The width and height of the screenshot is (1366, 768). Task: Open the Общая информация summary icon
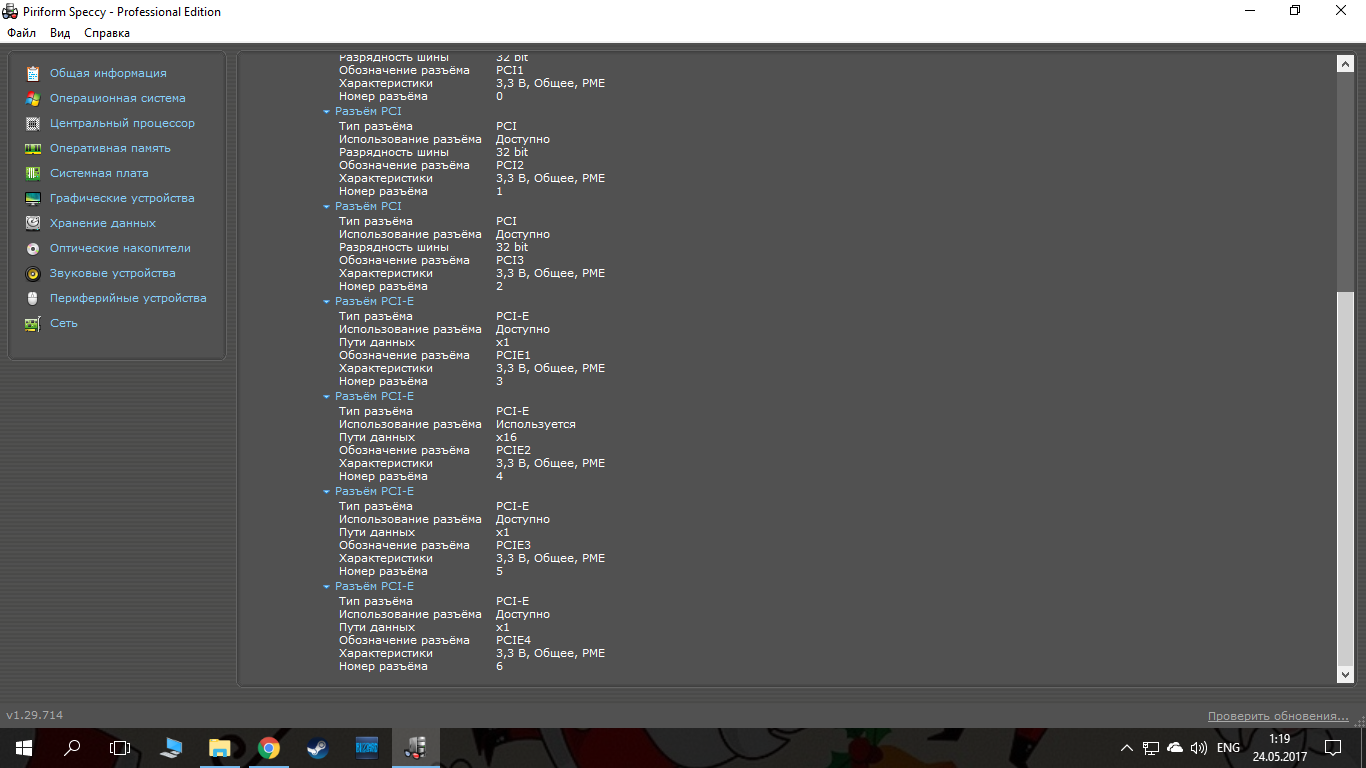click(x=33, y=73)
